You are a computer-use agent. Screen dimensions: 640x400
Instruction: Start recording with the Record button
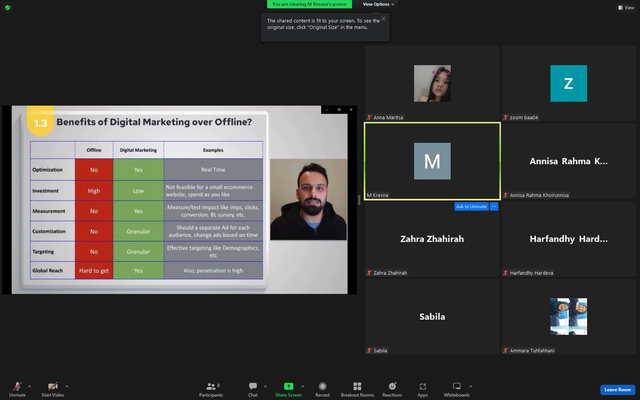point(322,389)
